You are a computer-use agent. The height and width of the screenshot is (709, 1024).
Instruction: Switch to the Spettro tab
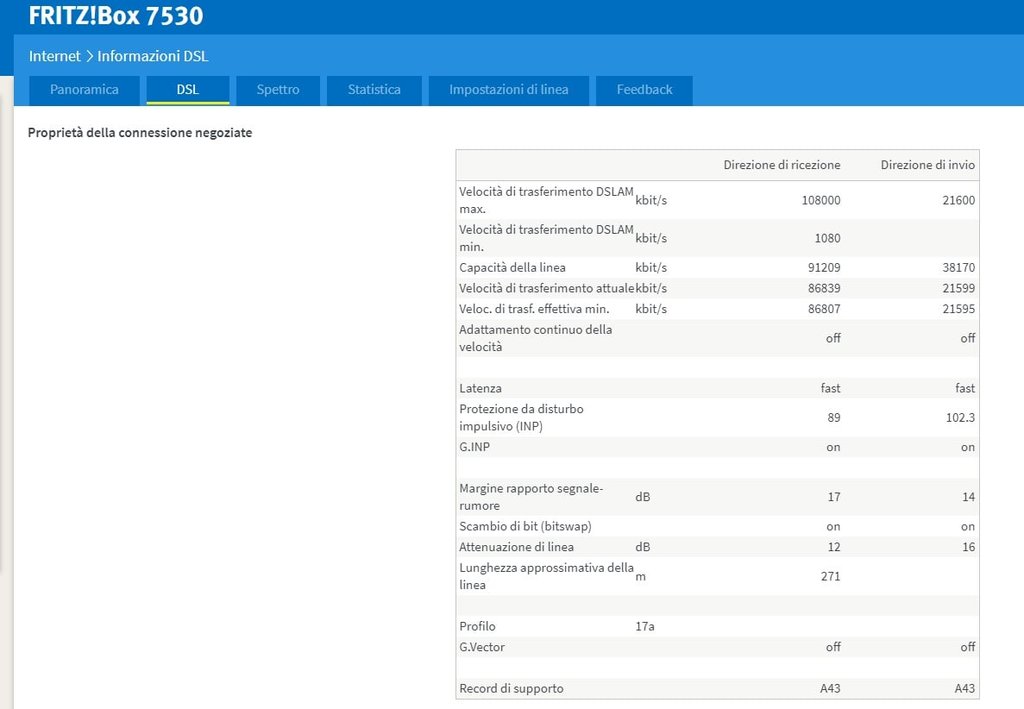coord(278,90)
